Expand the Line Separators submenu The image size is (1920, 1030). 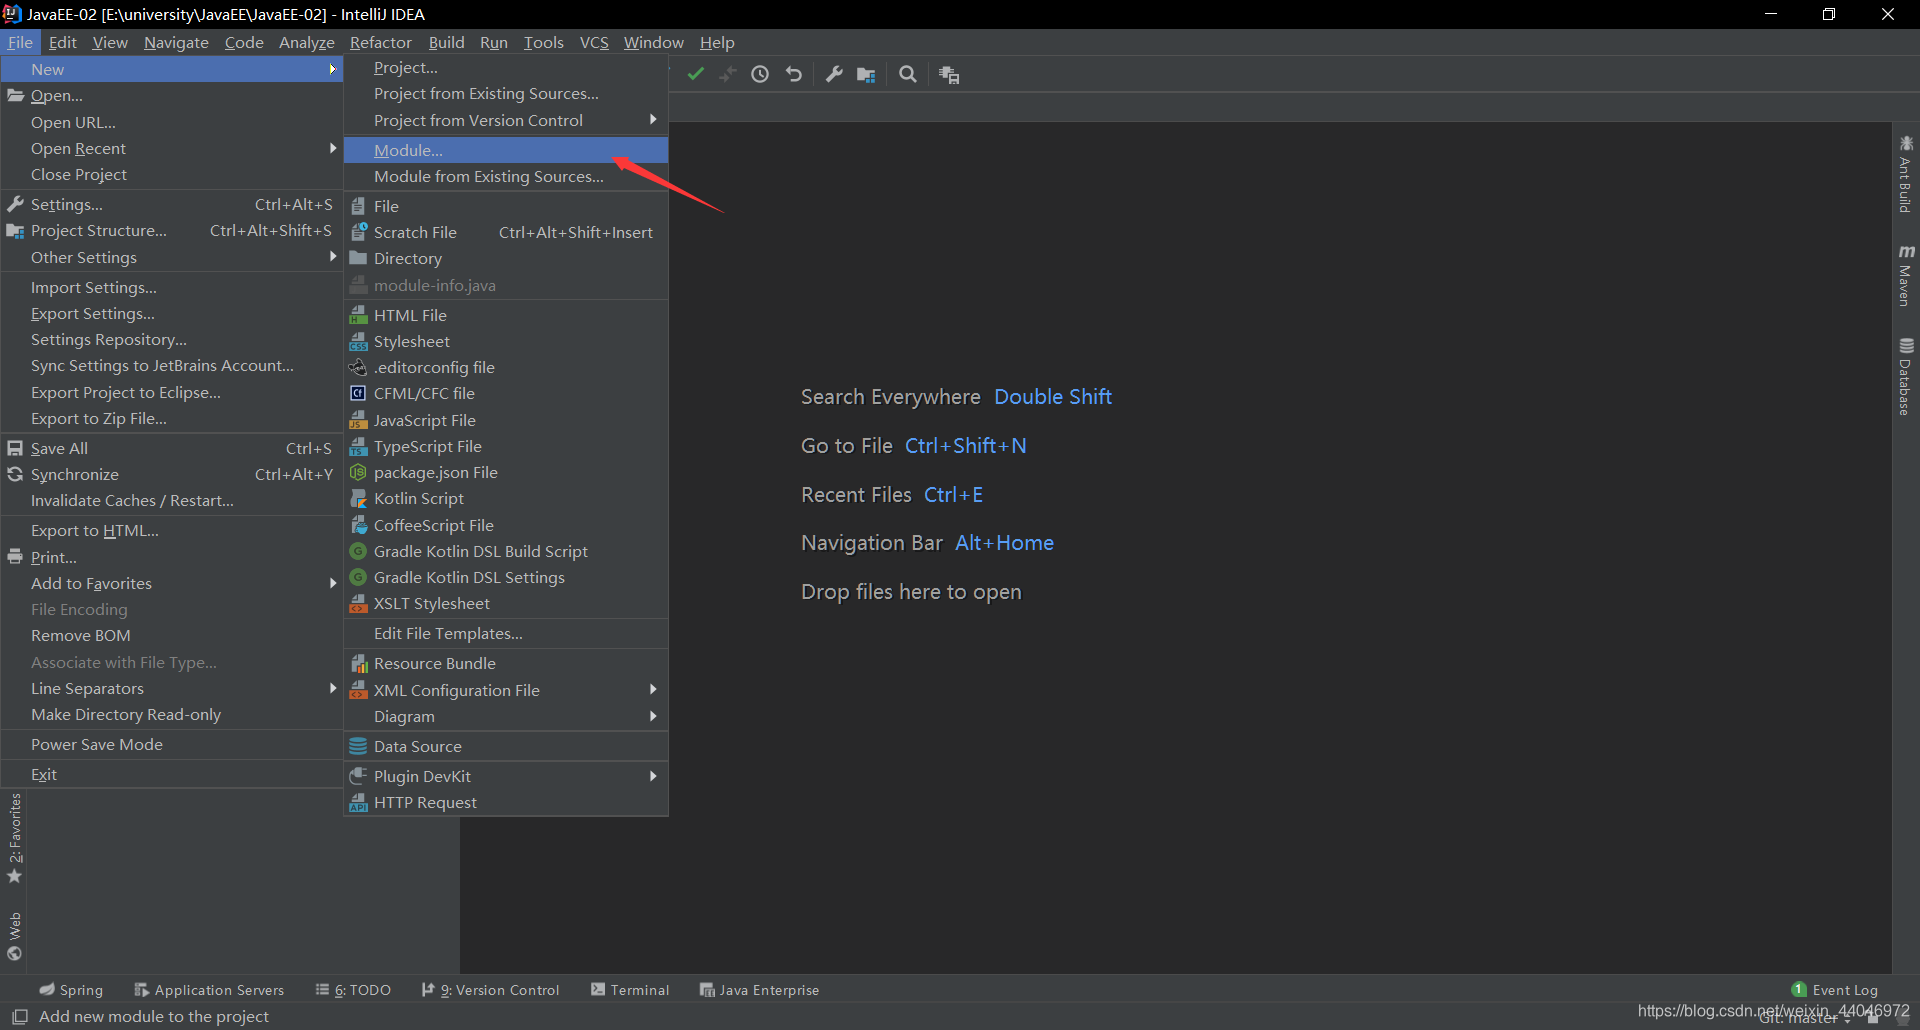(x=172, y=688)
